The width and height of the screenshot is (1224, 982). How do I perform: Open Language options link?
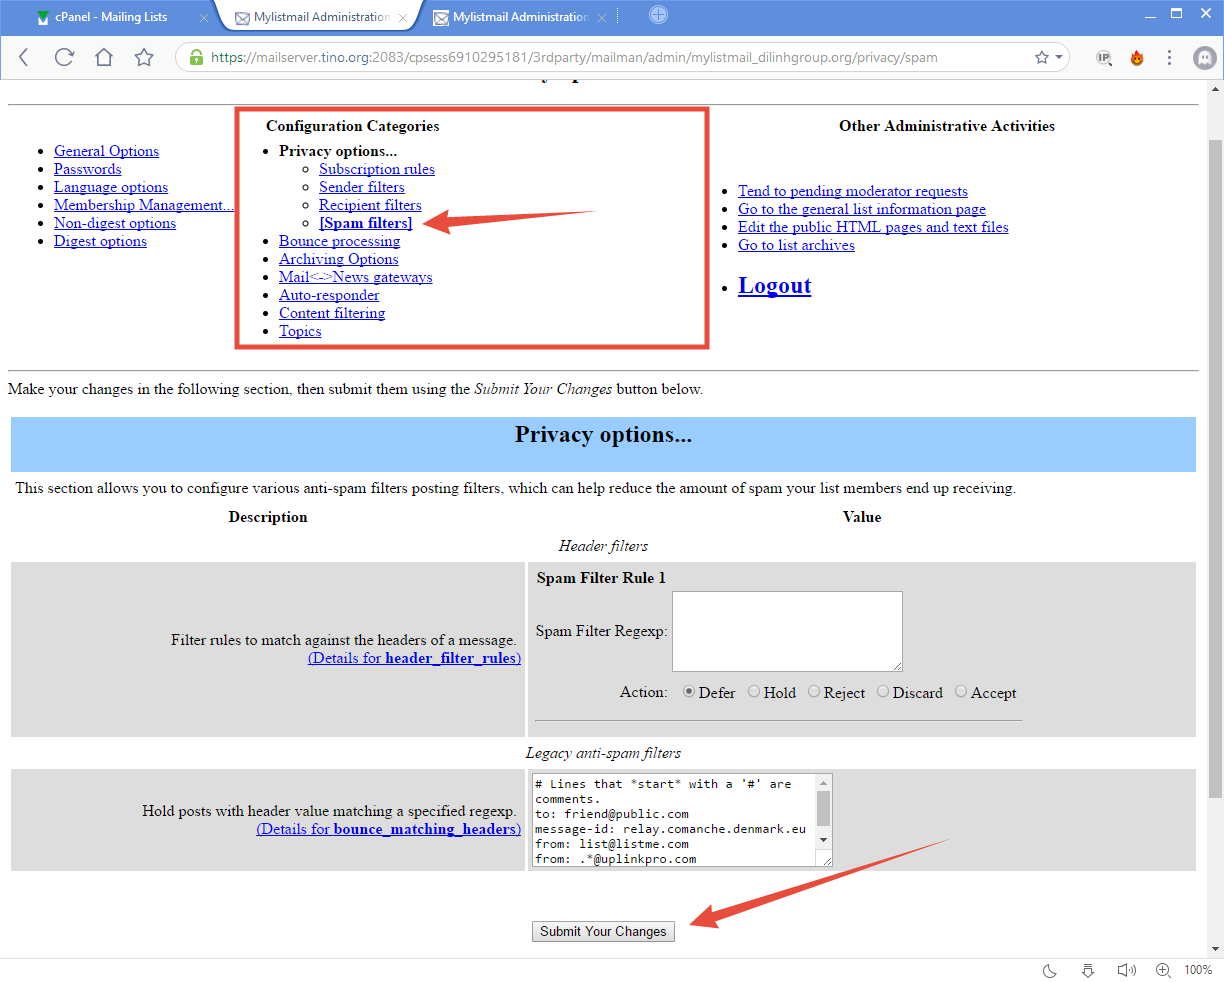pyautogui.click(x=111, y=187)
